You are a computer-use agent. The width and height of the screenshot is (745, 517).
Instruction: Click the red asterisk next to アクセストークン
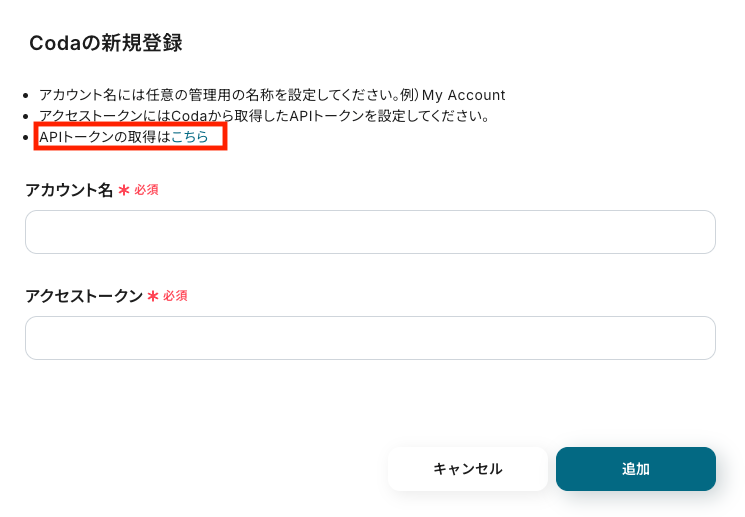(153, 296)
